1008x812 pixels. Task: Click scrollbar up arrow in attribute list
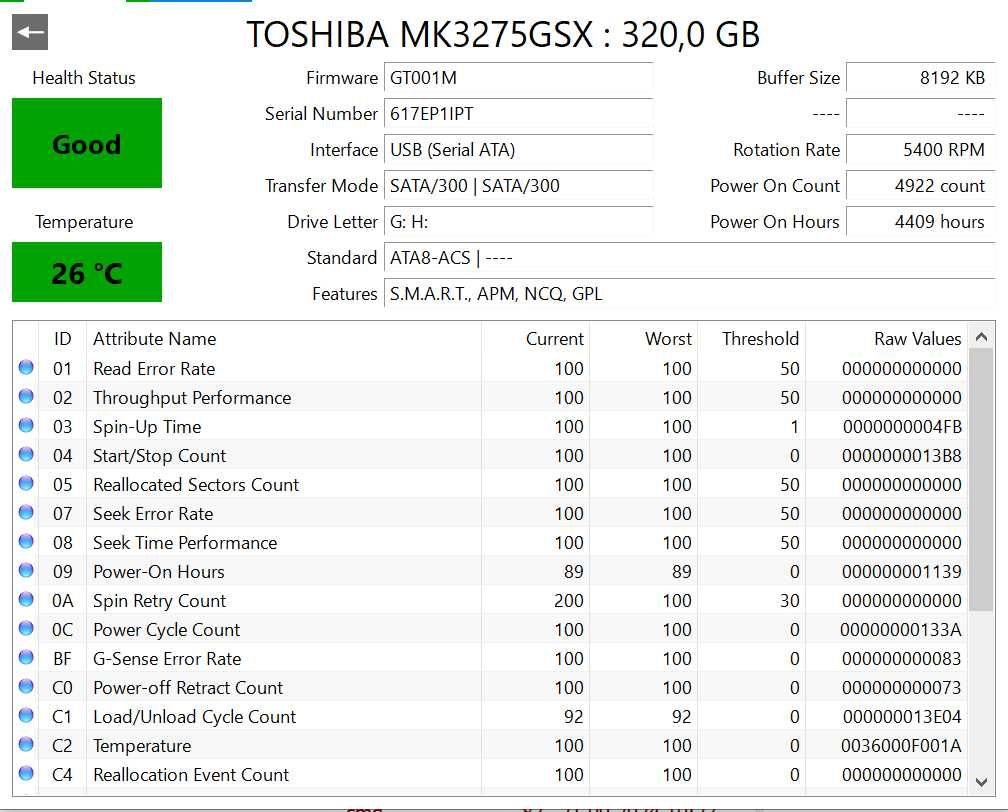981,337
